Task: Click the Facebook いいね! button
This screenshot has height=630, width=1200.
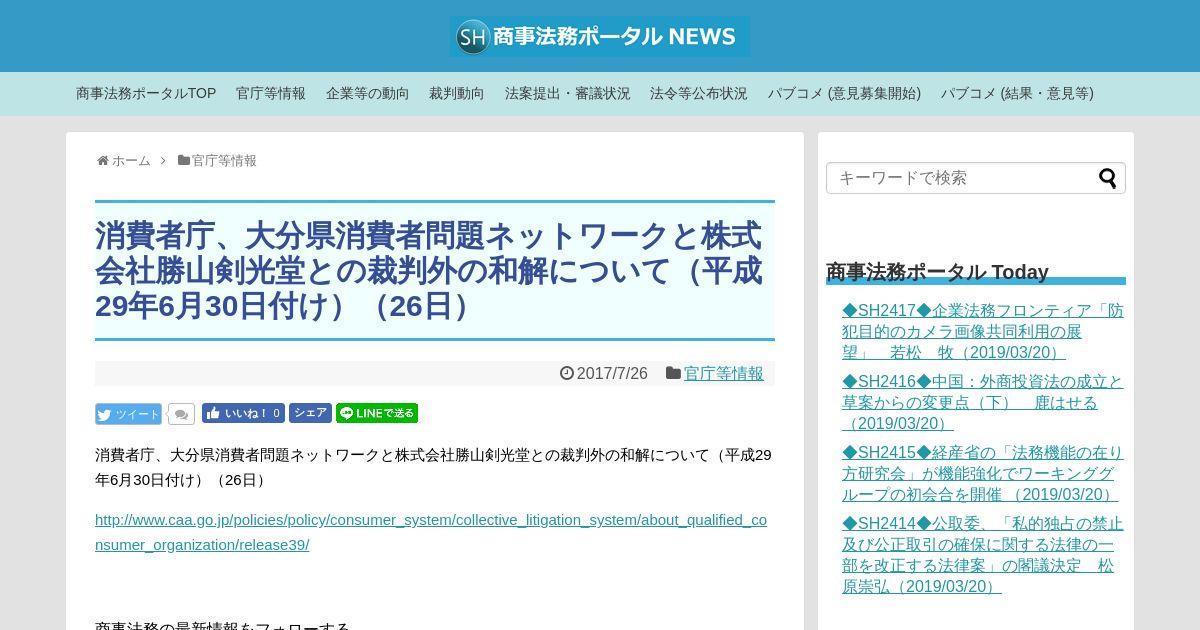Action: pyautogui.click(x=243, y=413)
